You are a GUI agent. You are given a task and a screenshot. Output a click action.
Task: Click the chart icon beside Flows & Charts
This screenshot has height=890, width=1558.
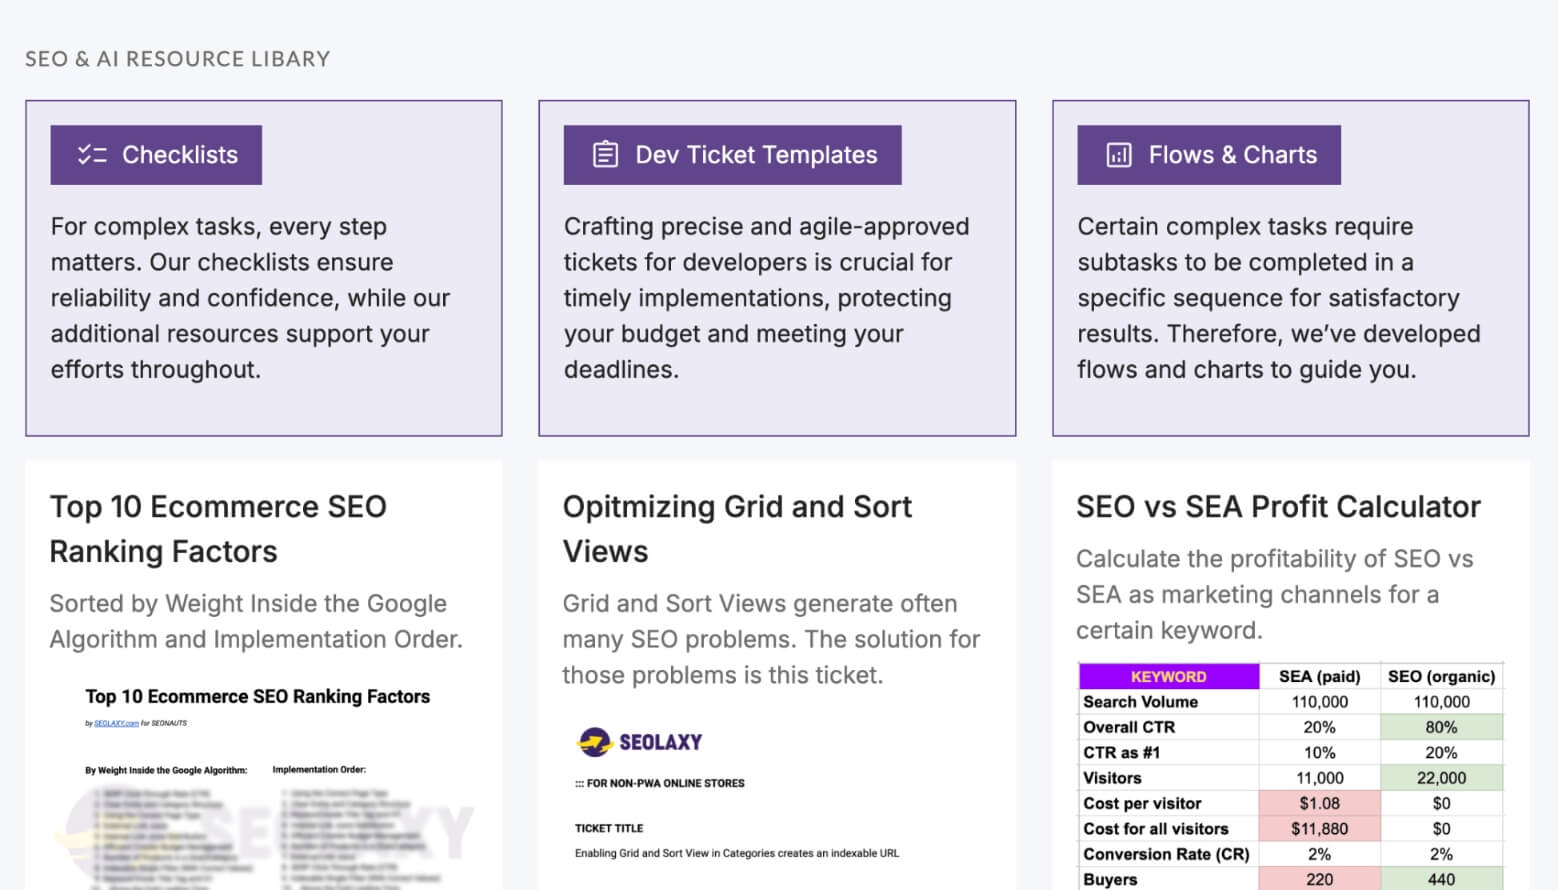[1118, 155]
